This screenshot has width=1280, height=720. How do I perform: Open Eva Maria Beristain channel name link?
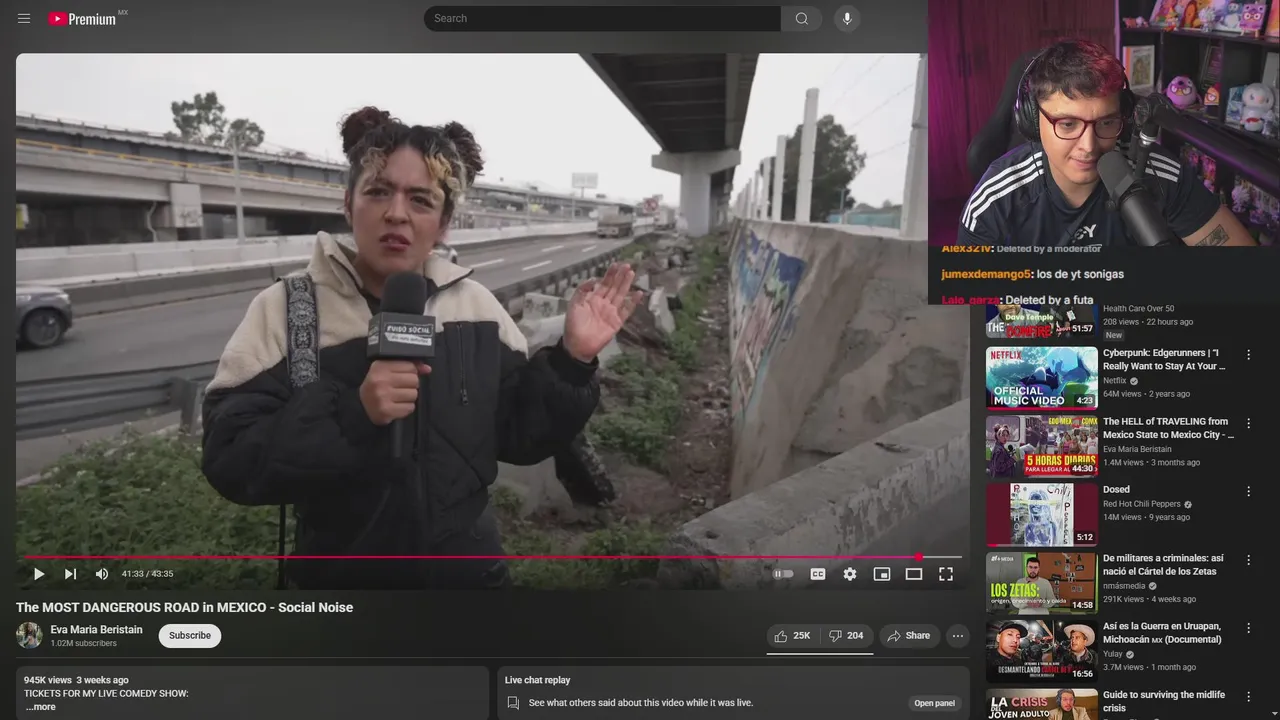pos(97,630)
